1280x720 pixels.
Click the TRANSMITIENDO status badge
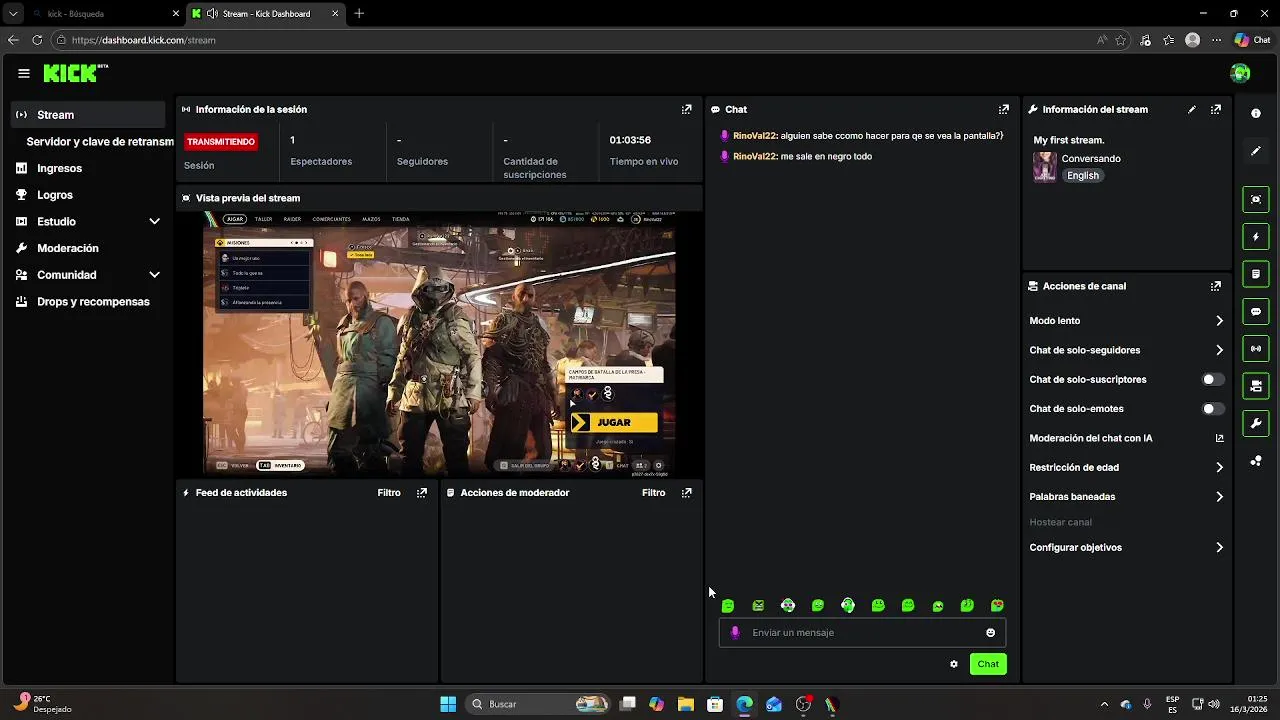coord(221,142)
